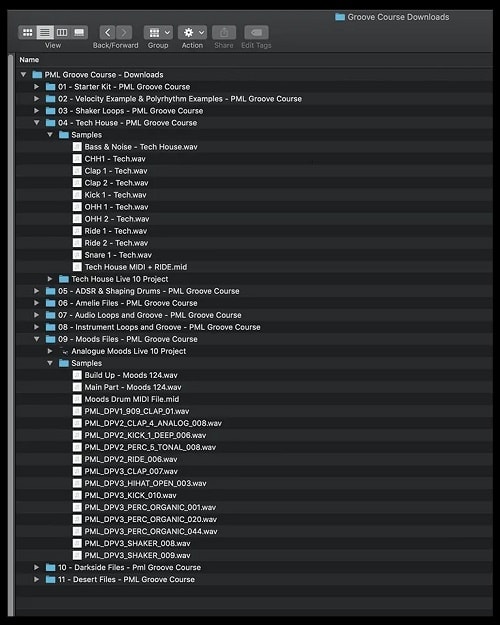This screenshot has width=500, height=625.
Task: Click the Edit Tags icon
Action: (x=256, y=32)
